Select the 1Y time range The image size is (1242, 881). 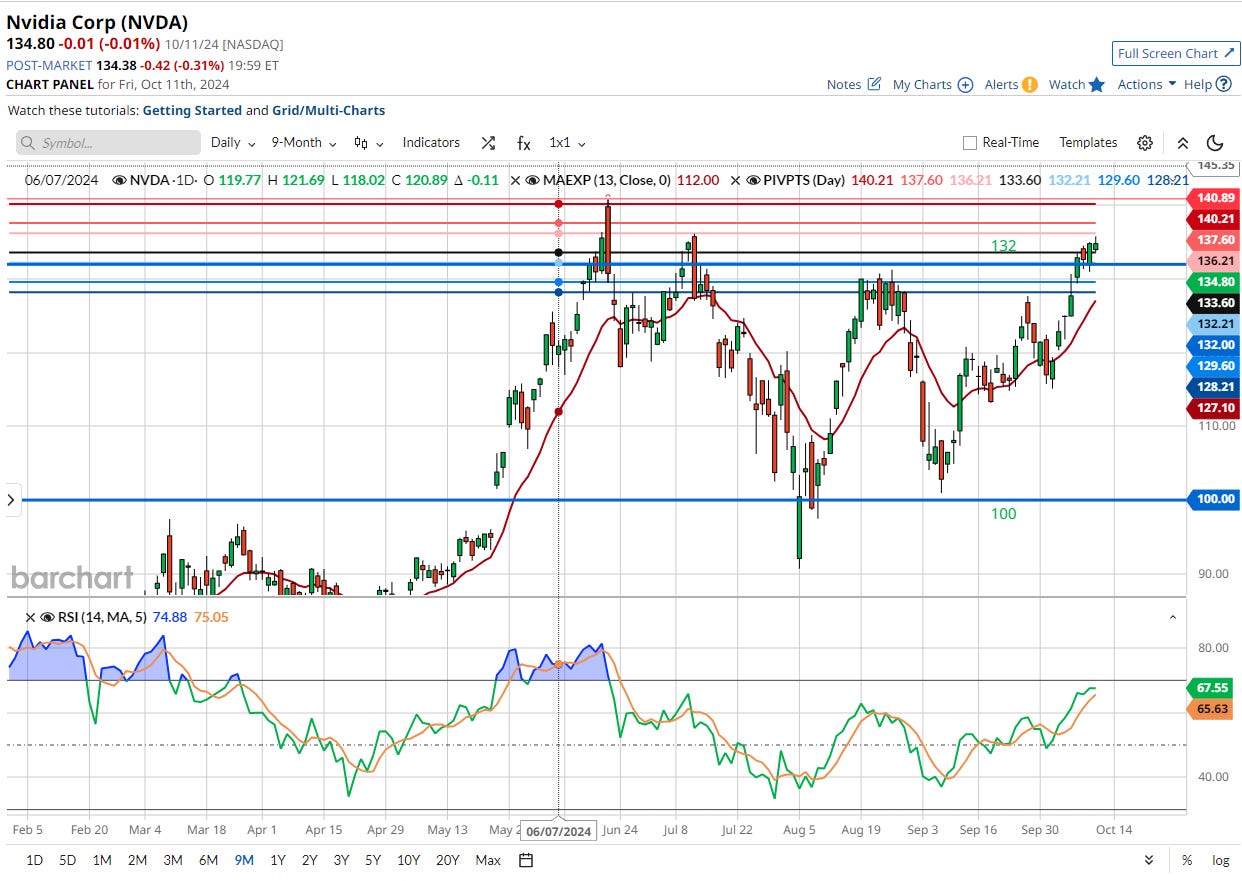click(x=278, y=860)
